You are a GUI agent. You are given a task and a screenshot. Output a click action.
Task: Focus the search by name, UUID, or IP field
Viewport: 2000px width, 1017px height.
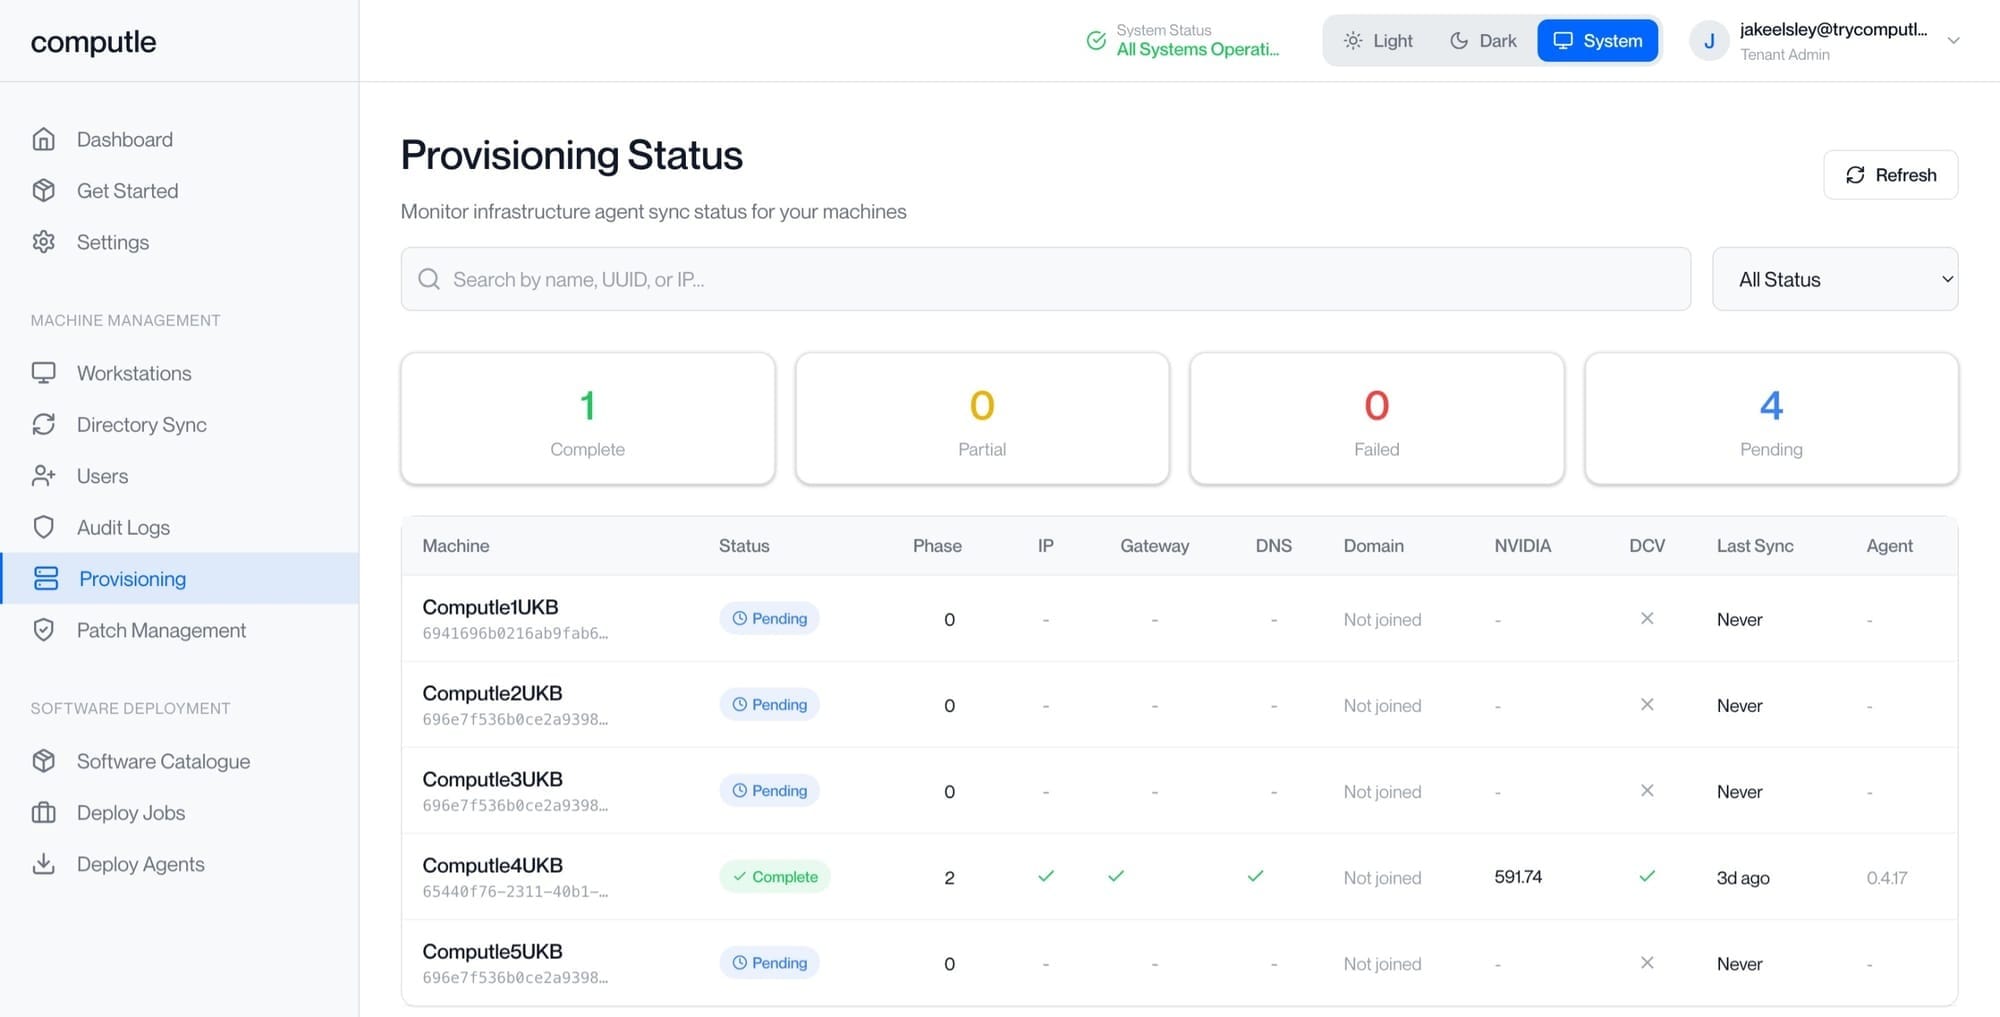point(1045,280)
